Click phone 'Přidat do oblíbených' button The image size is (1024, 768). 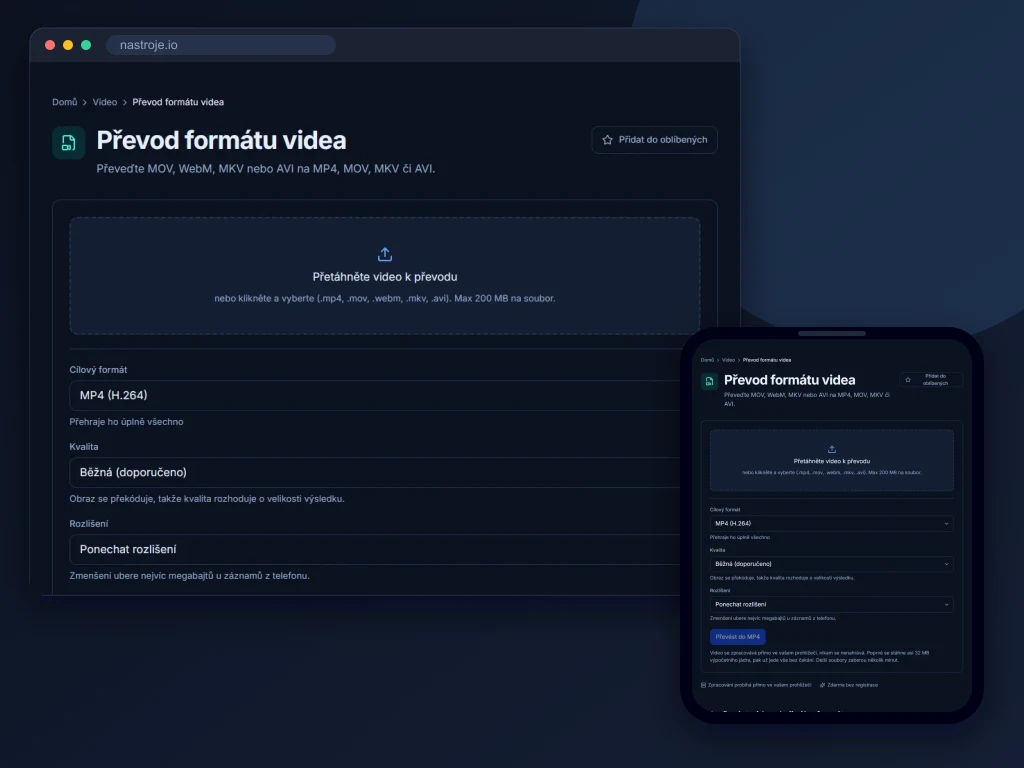click(931, 379)
